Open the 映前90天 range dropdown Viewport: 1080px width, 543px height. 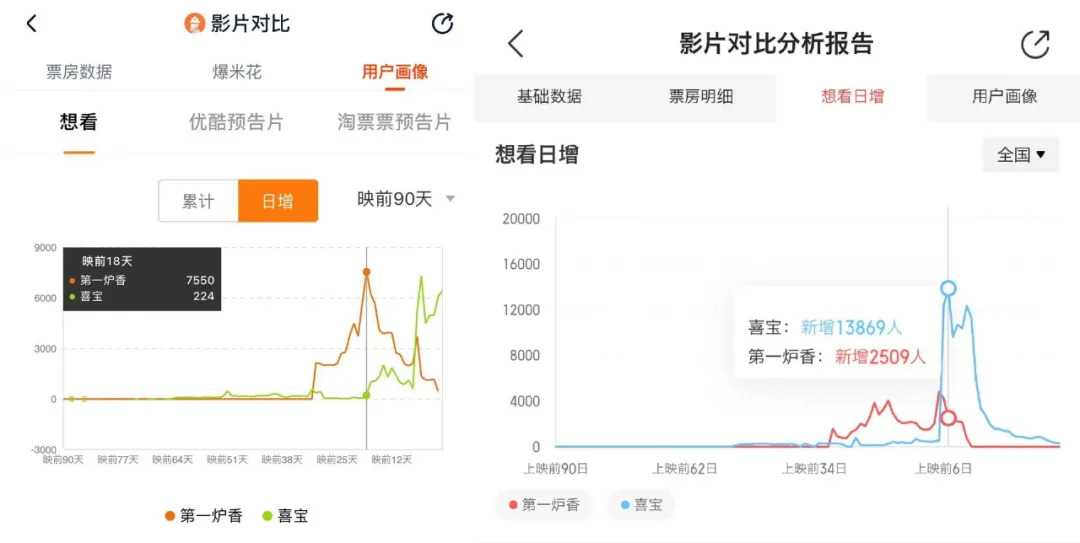[x=406, y=199]
